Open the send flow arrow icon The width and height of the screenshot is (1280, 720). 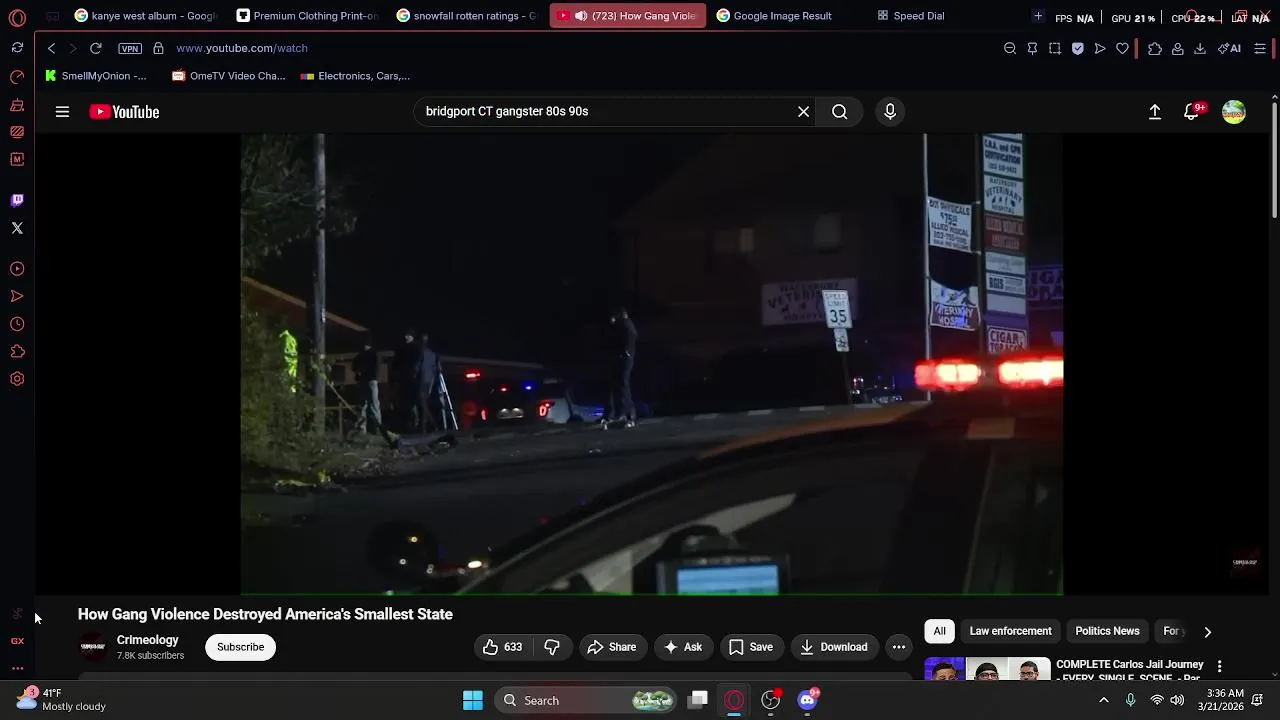click(x=1100, y=48)
